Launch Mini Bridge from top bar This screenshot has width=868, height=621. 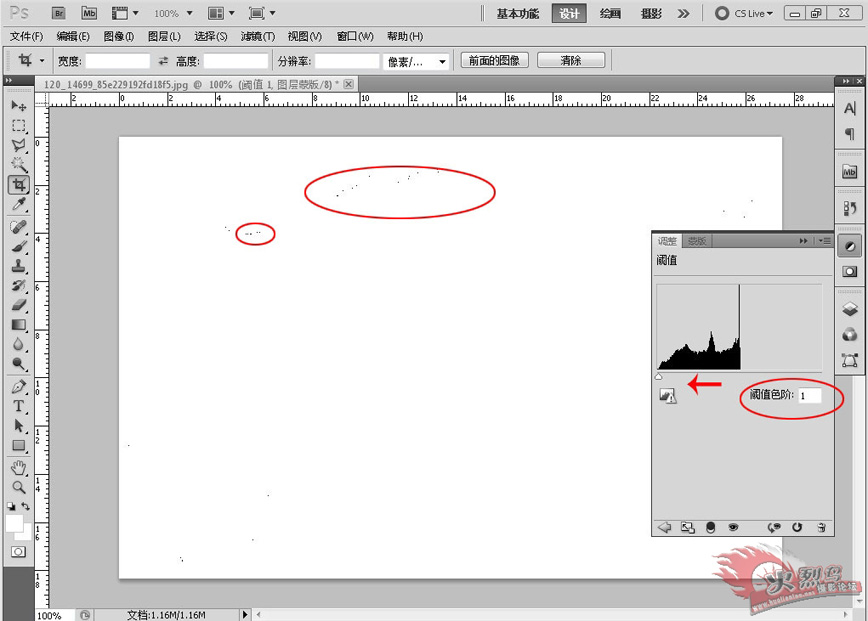(x=89, y=13)
